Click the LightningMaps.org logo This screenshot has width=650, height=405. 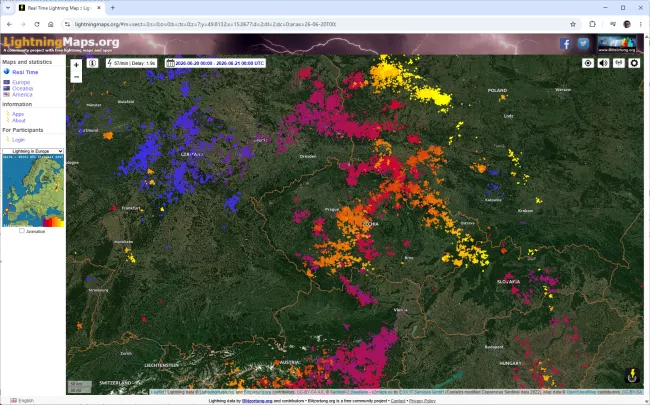pos(61,42)
